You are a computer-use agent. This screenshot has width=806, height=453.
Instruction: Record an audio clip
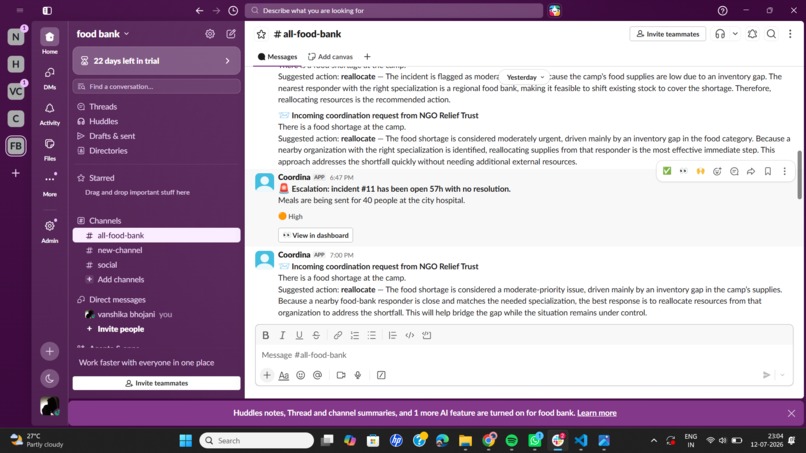tap(358, 375)
